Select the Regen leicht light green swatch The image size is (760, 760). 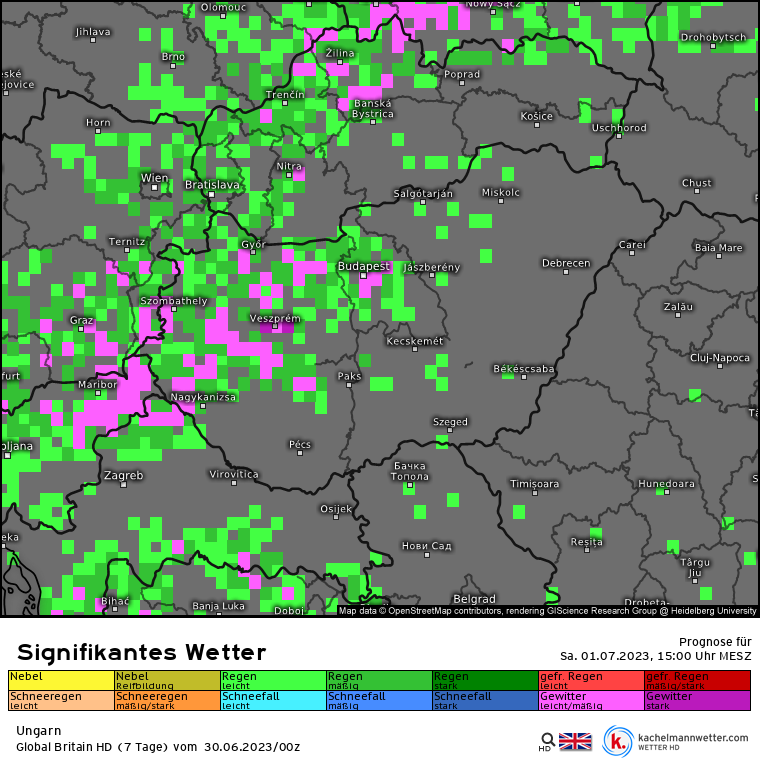click(x=273, y=680)
